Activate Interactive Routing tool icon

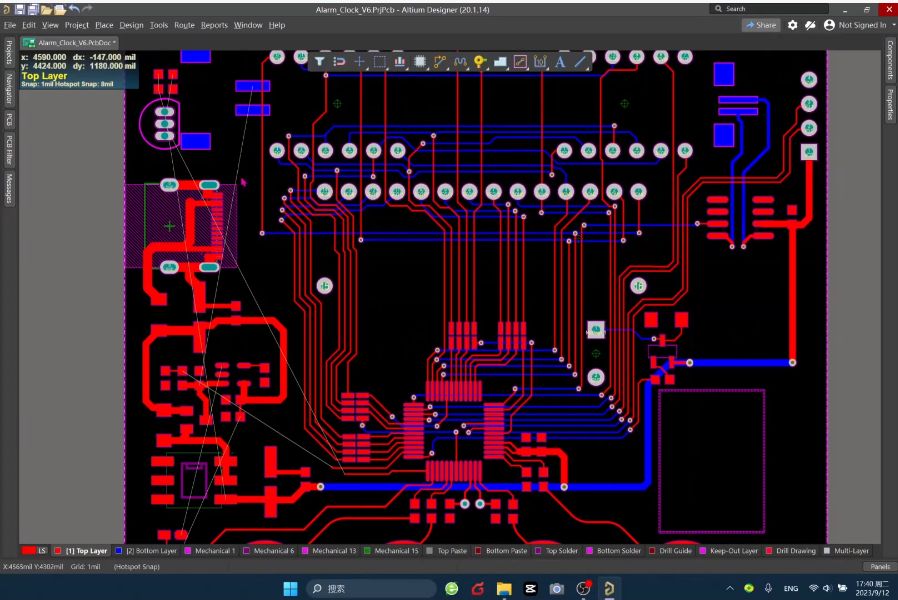(x=440, y=61)
